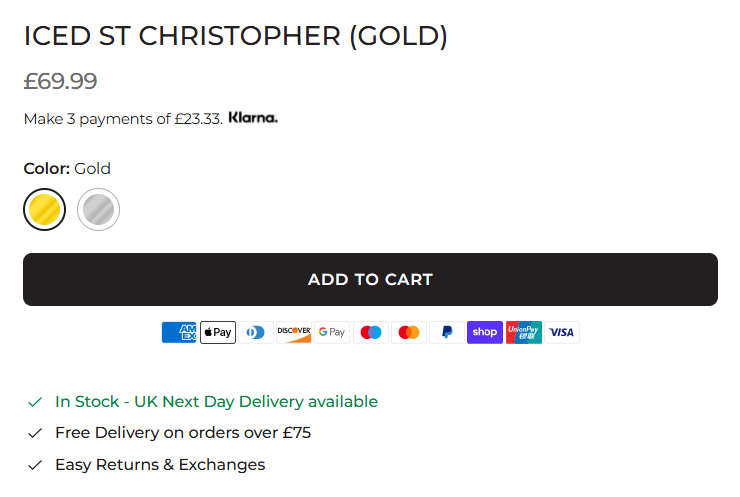This screenshot has height=497, width=740.
Task: Add the item to cart
Action: point(370,279)
